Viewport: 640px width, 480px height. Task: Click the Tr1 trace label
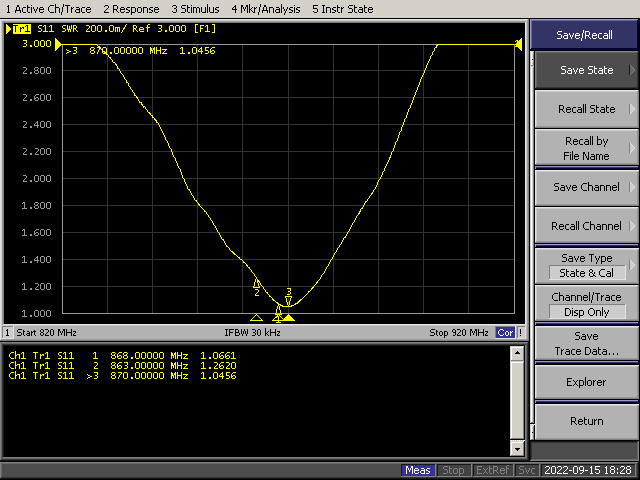click(x=22, y=29)
